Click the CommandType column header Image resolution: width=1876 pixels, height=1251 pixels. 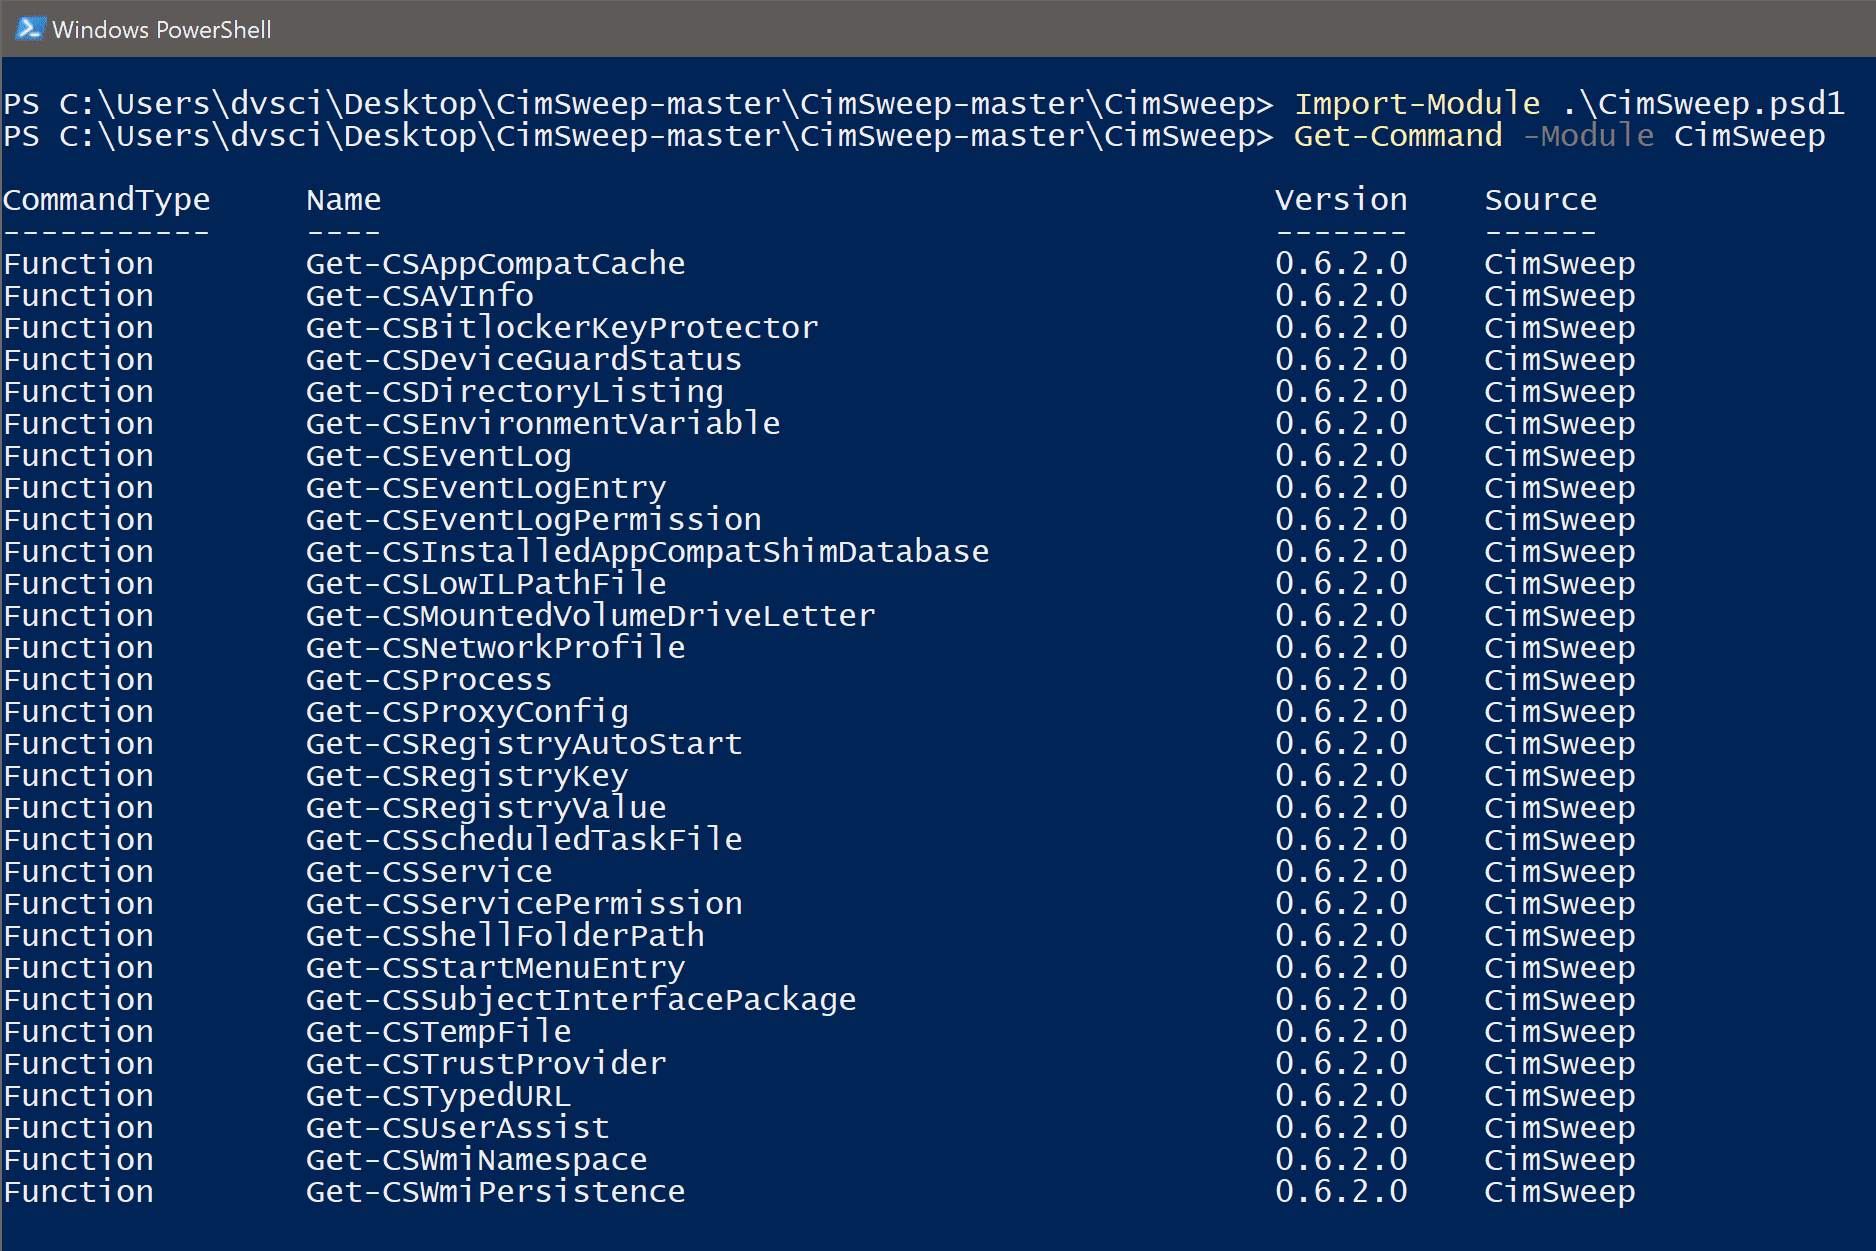106,201
